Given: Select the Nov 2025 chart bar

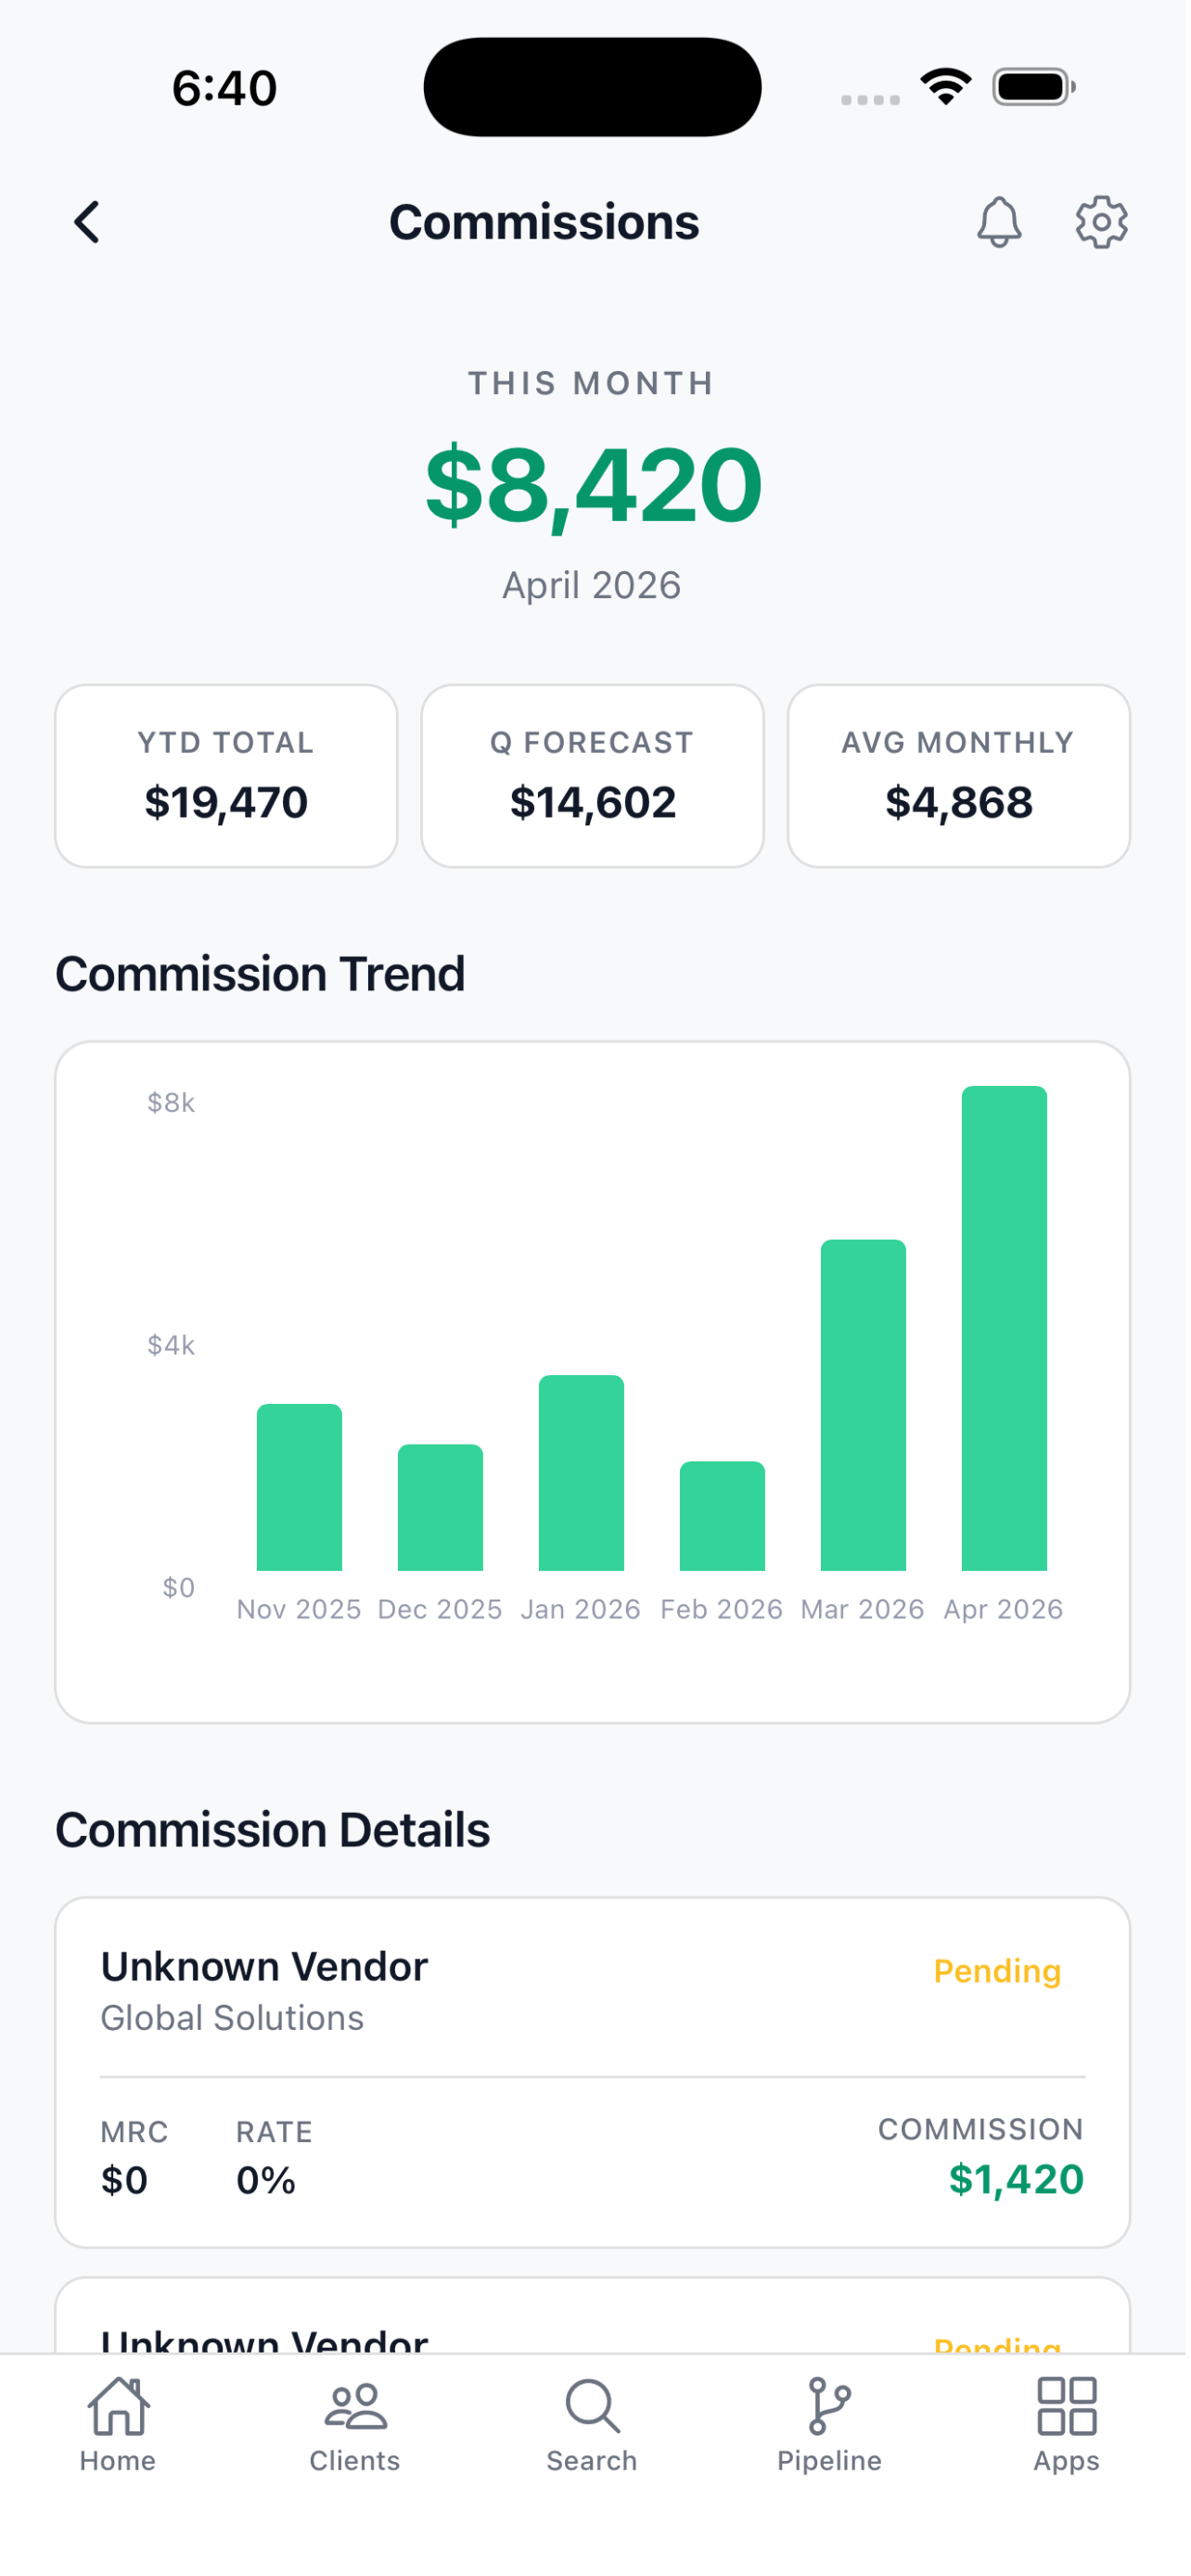Looking at the screenshot, I should pos(301,1493).
